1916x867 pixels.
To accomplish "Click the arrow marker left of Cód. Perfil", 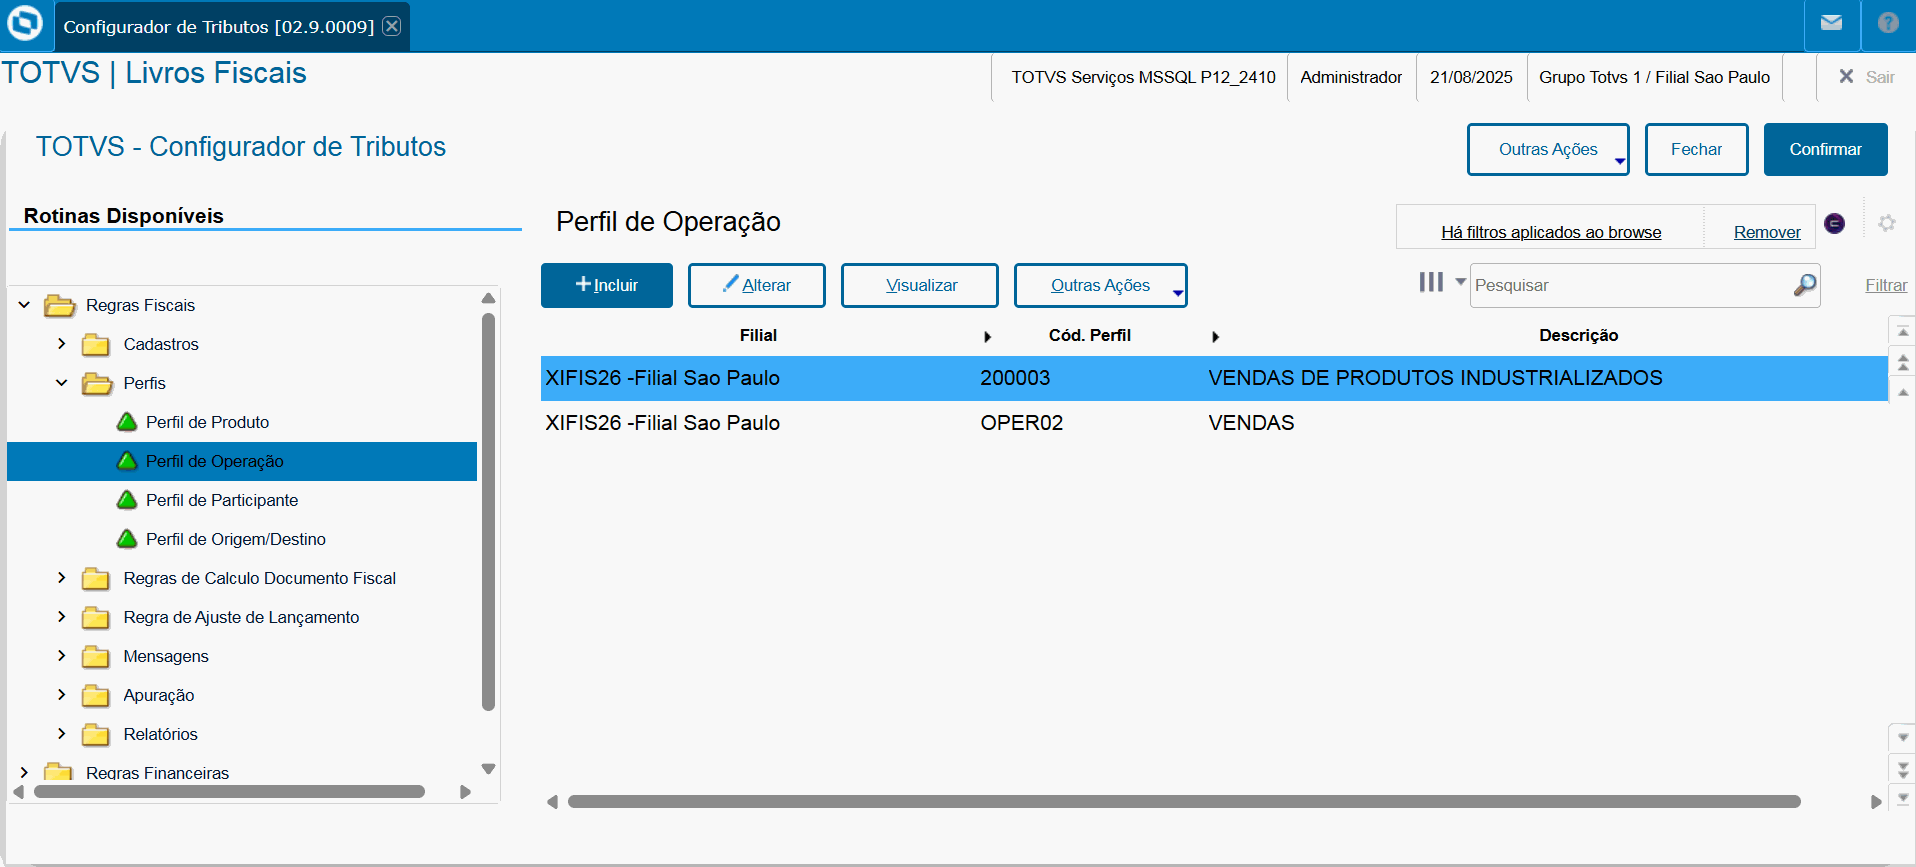I will (x=987, y=337).
